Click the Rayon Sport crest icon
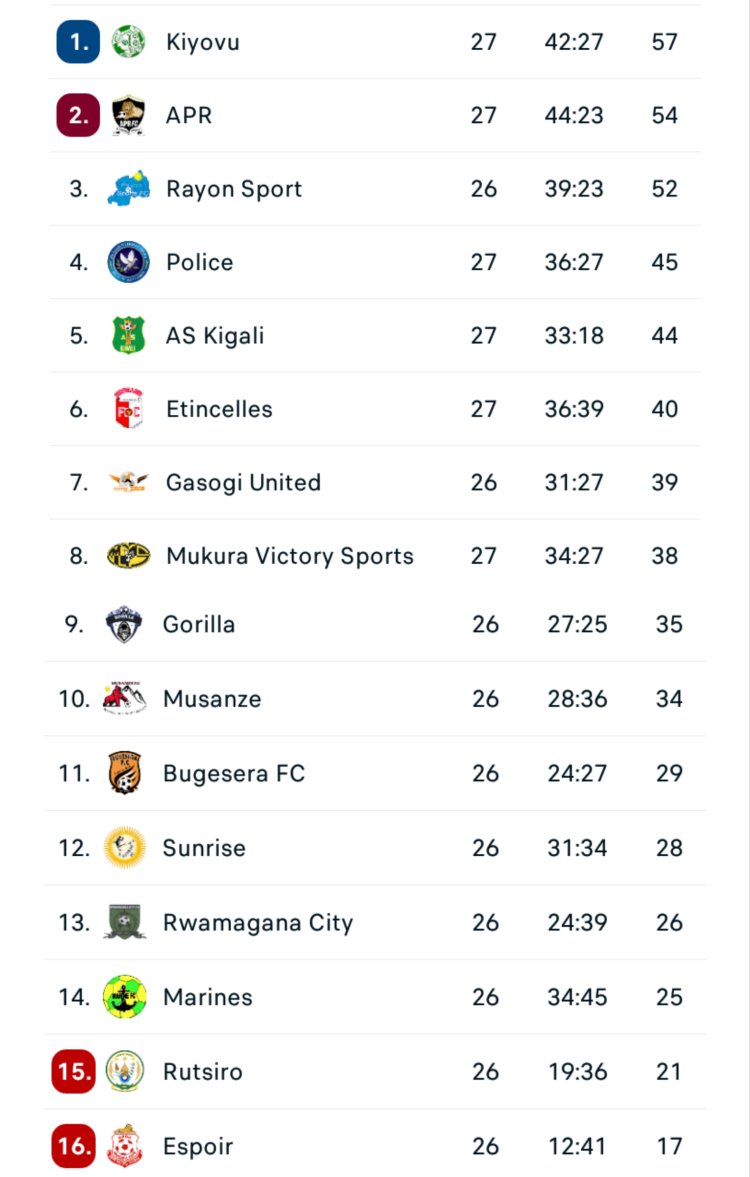Screen dimensions: 750x1177 128,188
